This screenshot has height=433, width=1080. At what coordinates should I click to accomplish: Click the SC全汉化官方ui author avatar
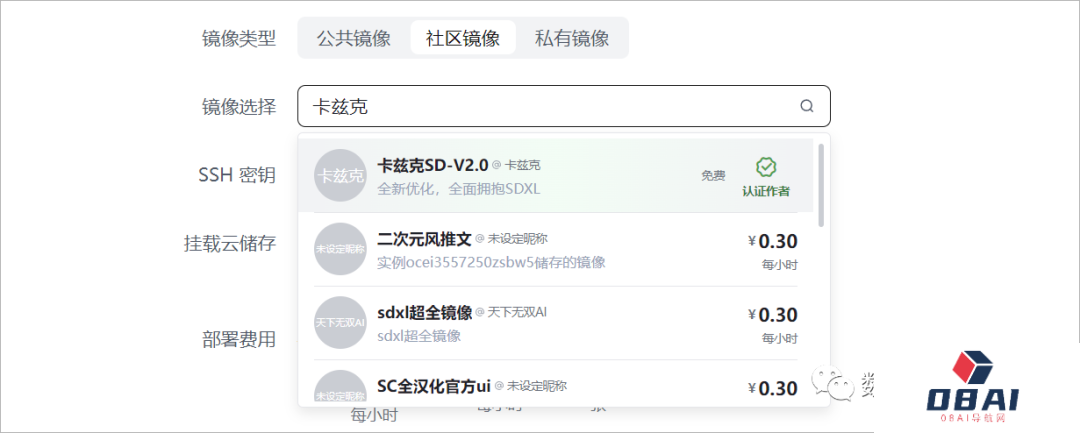click(340, 390)
